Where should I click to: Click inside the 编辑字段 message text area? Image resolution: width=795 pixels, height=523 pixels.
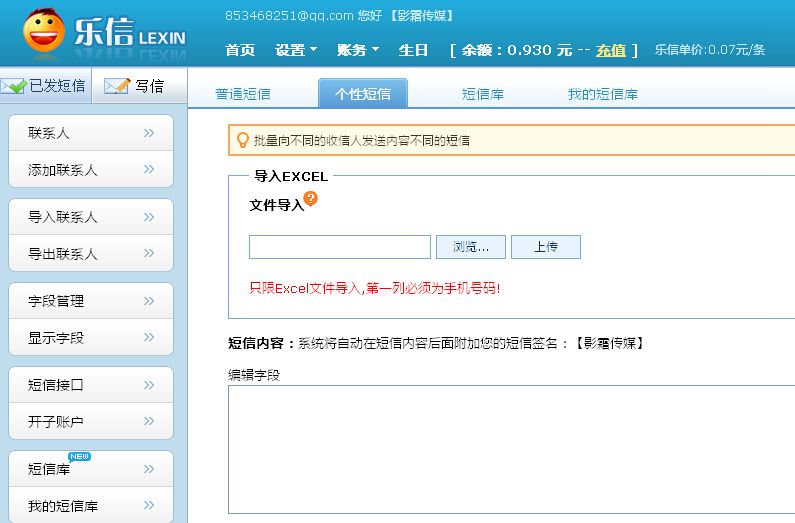(511, 450)
